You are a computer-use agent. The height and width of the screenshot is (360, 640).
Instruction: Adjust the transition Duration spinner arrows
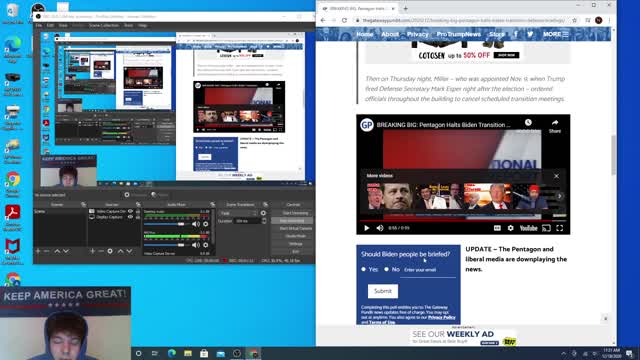click(264, 221)
